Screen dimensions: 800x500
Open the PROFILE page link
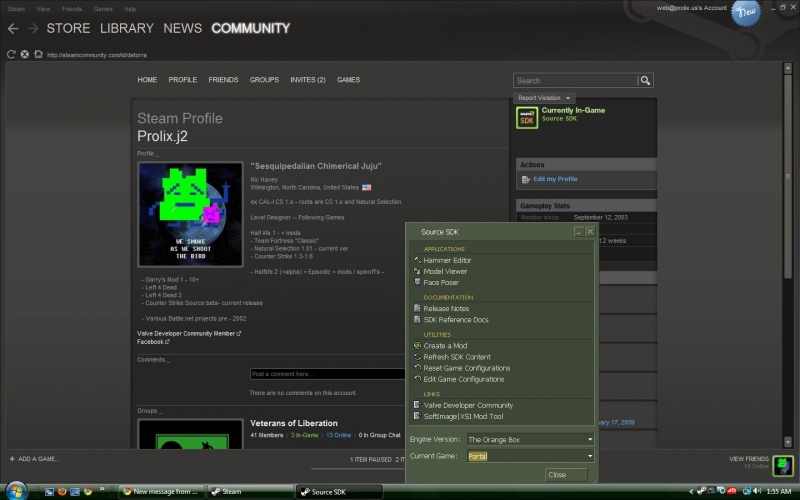tap(183, 80)
